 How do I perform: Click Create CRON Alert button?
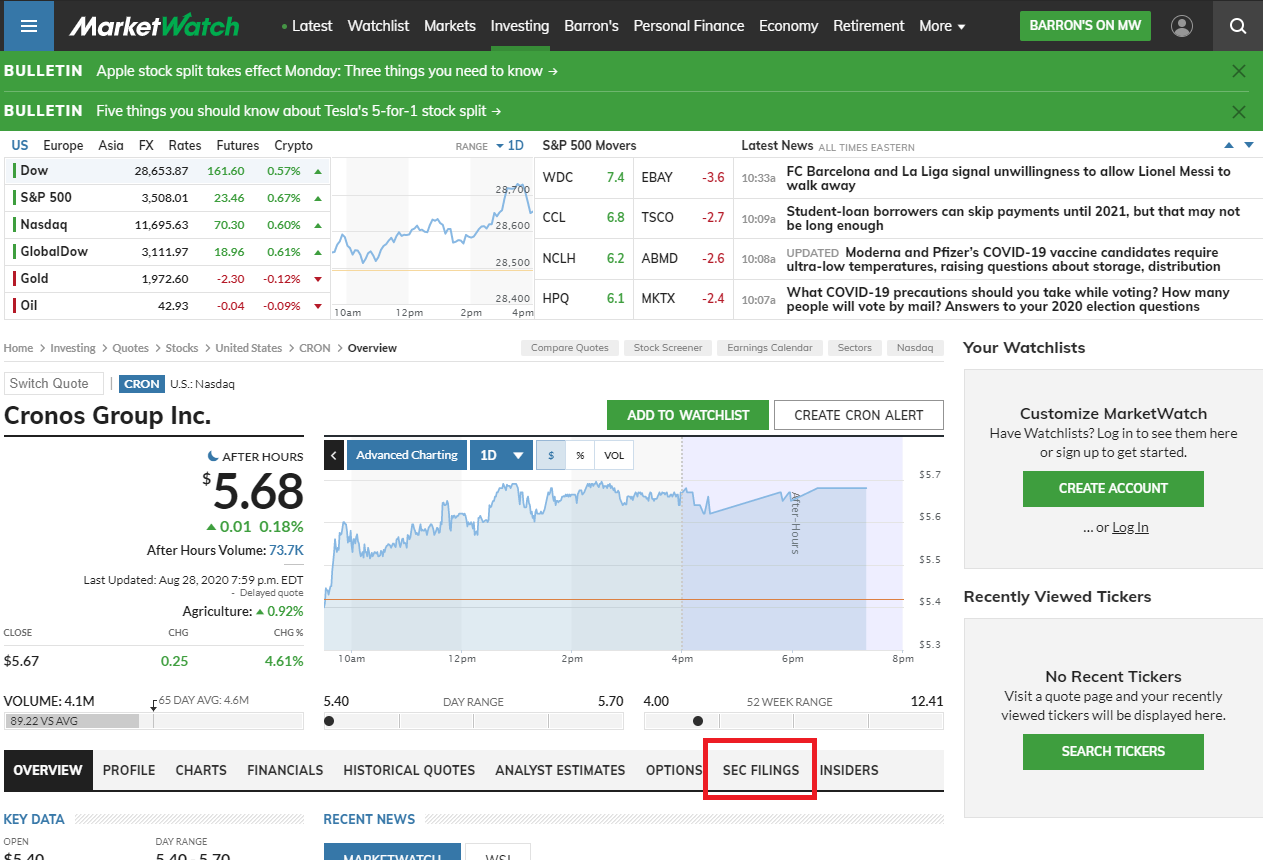pos(859,415)
